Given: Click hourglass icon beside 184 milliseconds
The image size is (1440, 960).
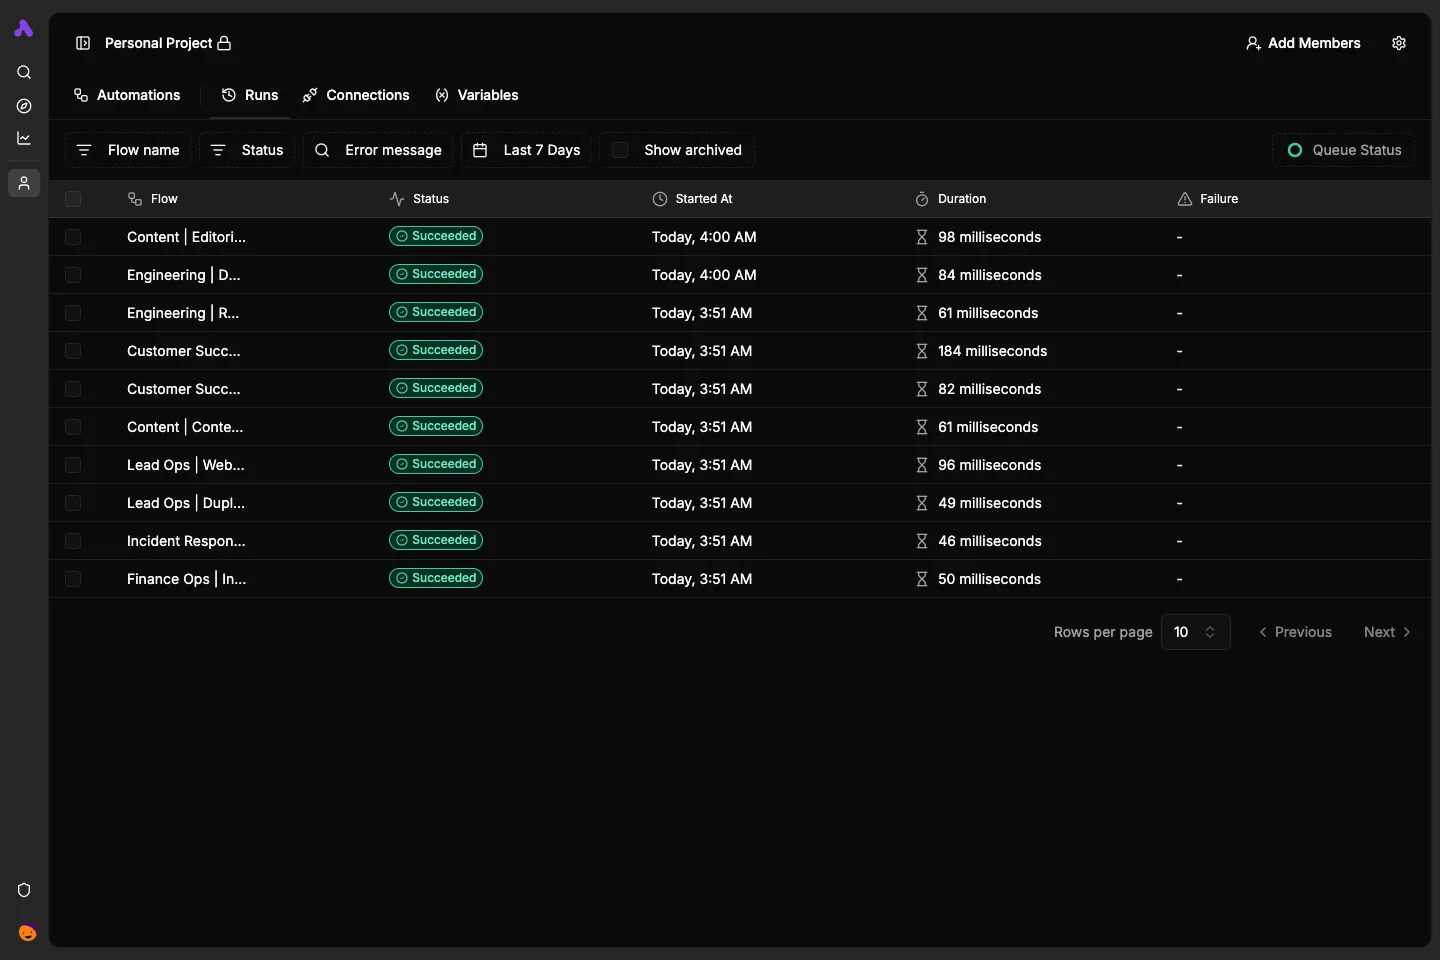Looking at the screenshot, I should tap(922, 351).
